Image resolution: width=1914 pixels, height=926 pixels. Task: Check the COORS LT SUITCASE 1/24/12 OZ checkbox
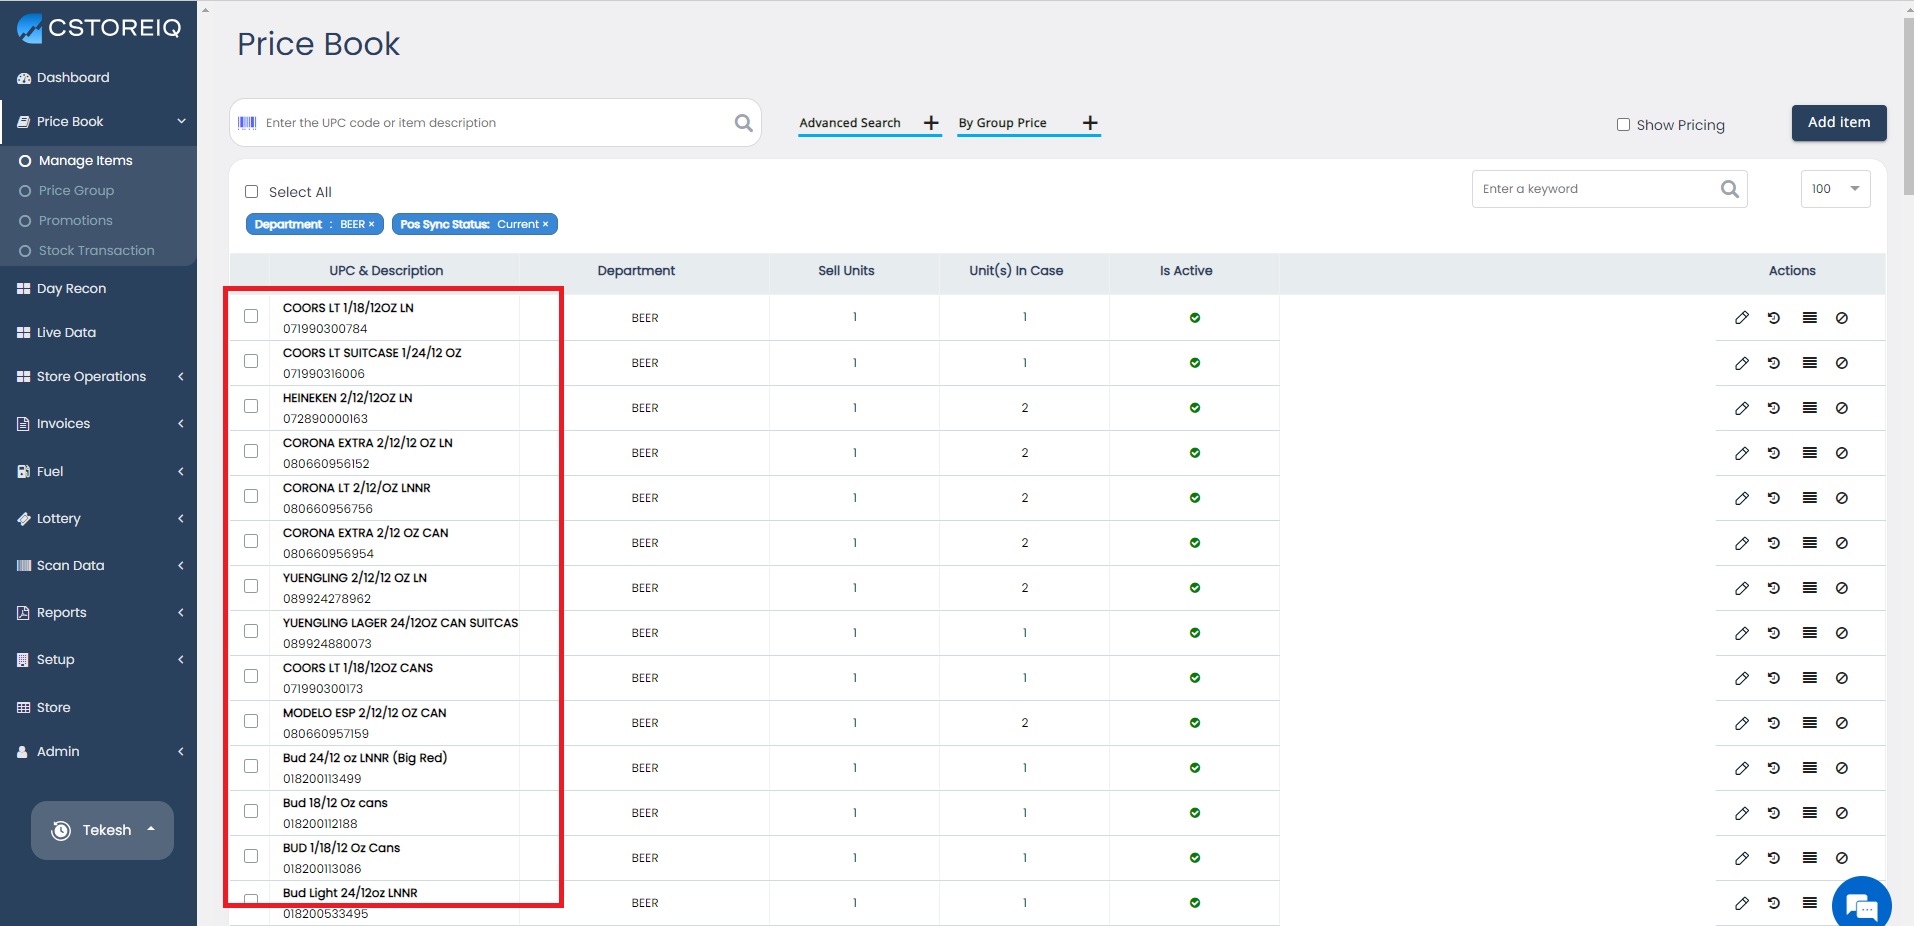point(251,361)
